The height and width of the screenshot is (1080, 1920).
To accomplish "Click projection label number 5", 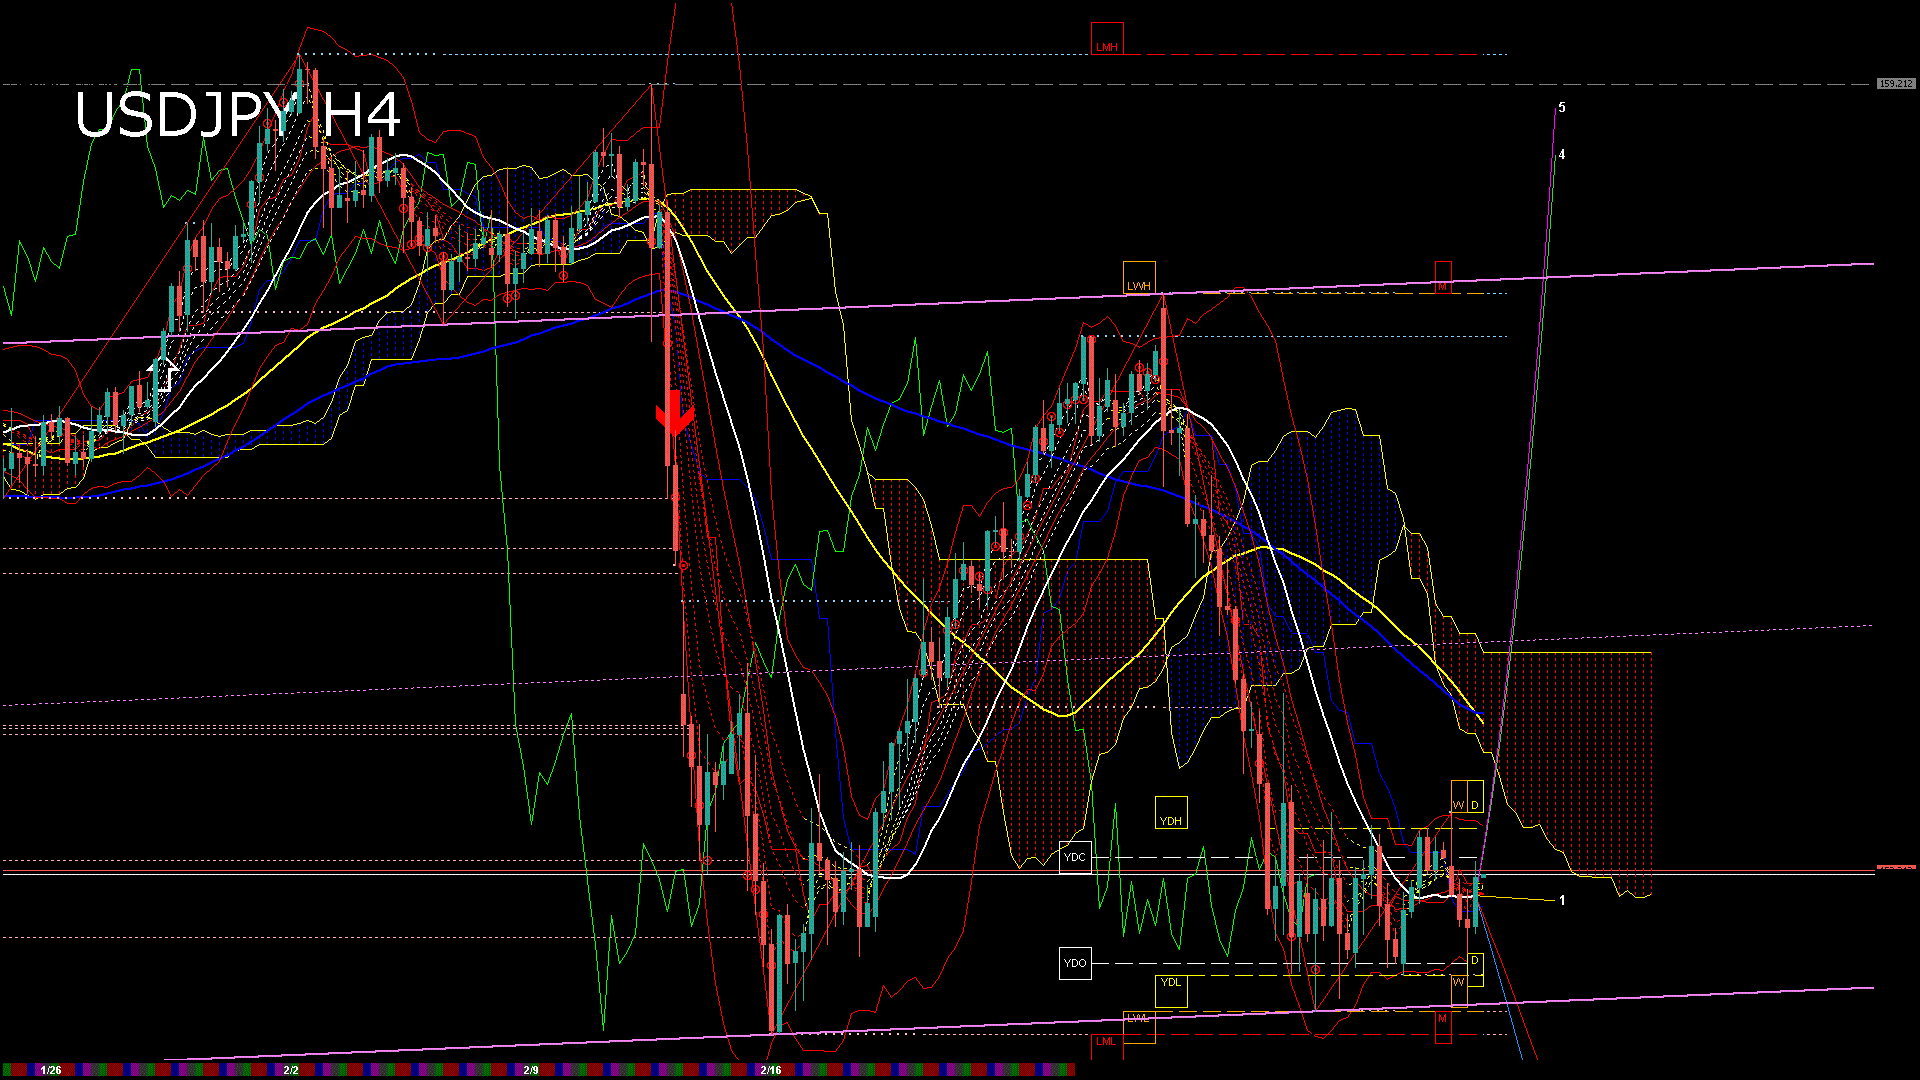I will (x=1562, y=107).
